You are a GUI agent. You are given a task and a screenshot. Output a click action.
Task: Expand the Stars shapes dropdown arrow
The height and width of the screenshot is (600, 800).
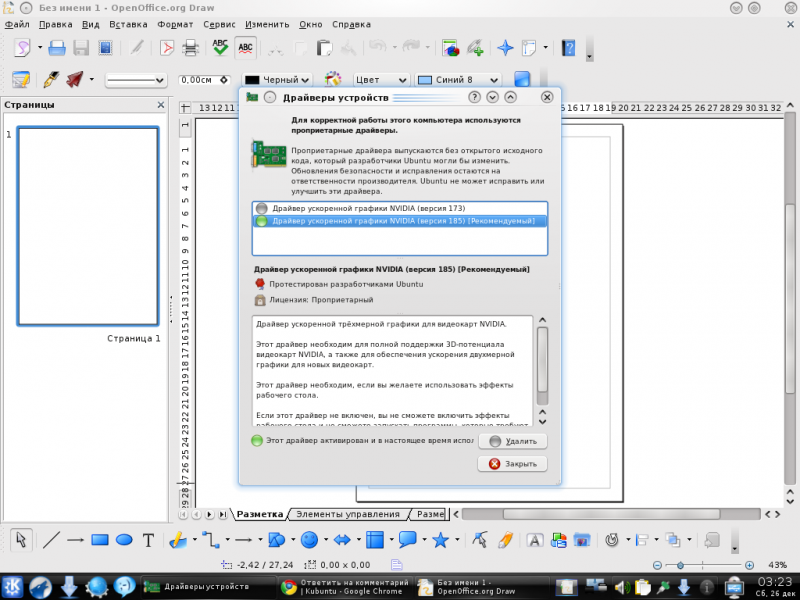457,540
